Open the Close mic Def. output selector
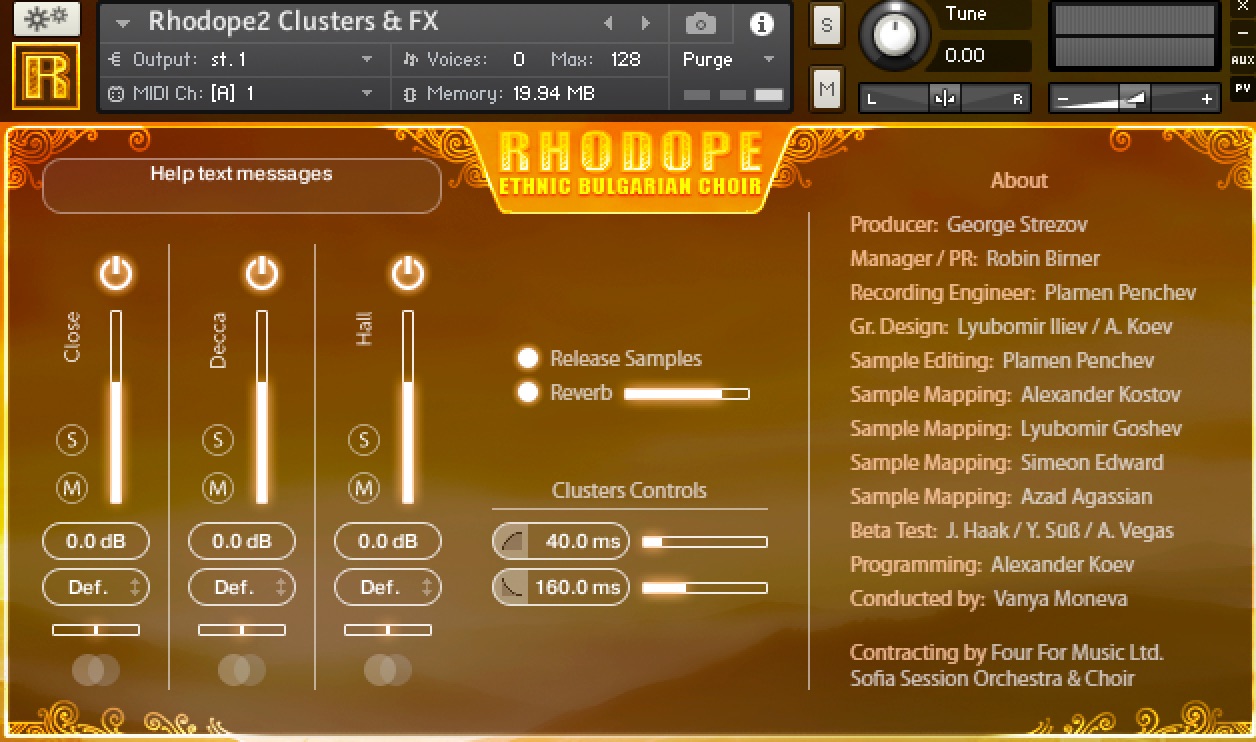Image resolution: width=1256 pixels, height=742 pixels. 96,587
